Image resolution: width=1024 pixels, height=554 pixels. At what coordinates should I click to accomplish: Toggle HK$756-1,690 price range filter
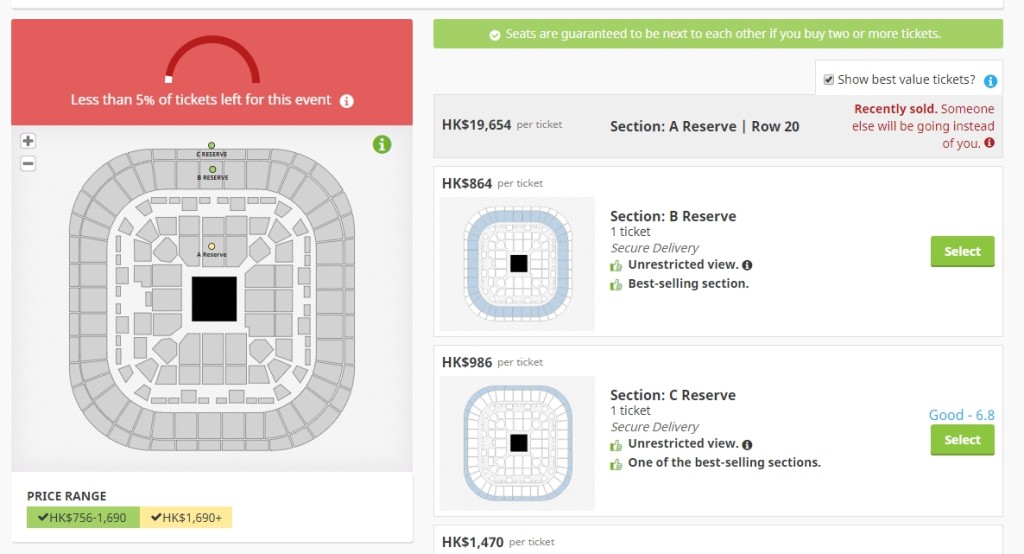pyautogui.click(x=83, y=517)
